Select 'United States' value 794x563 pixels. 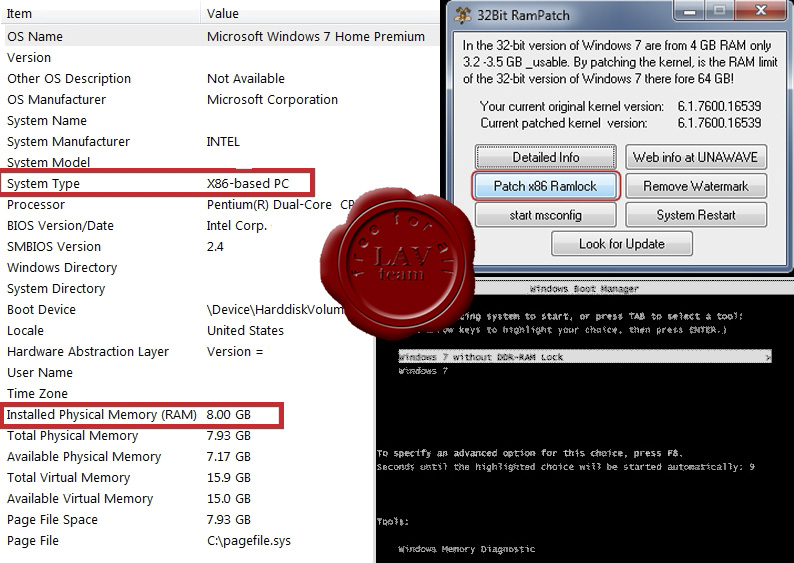[245, 331]
